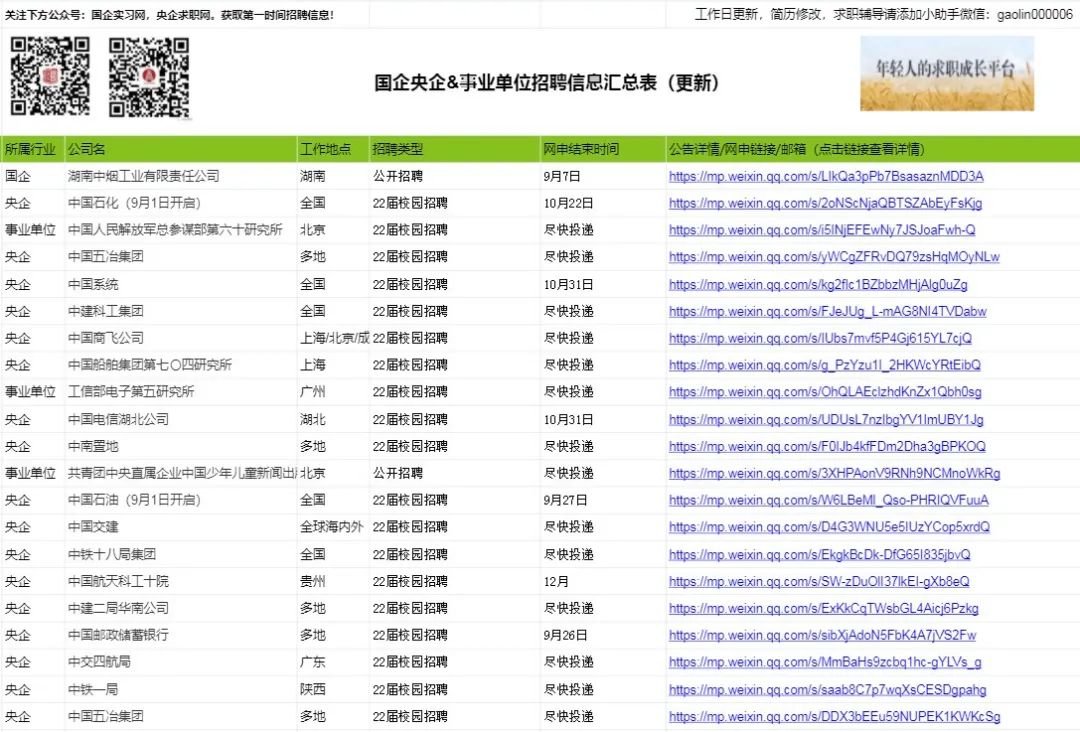Open the weixin link ending in DDX3bEEu59NUPEK1KWKcSg

834,717
